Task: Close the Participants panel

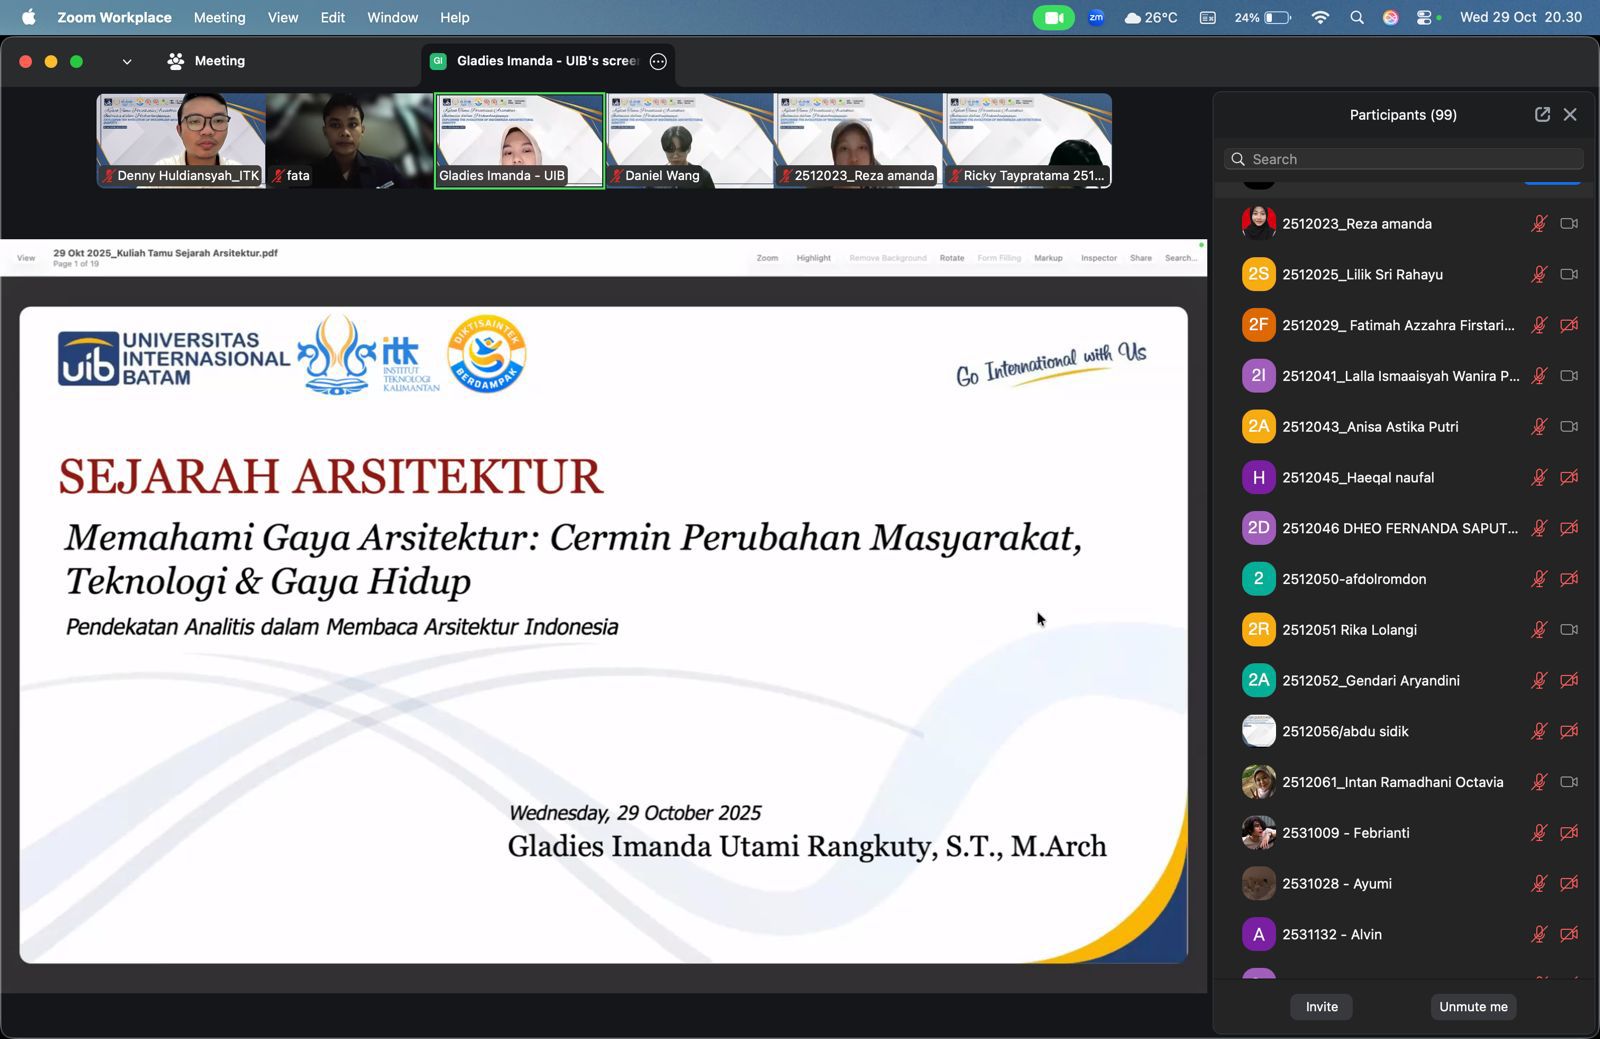Action: pyautogui.click(x=1570, y=115)
